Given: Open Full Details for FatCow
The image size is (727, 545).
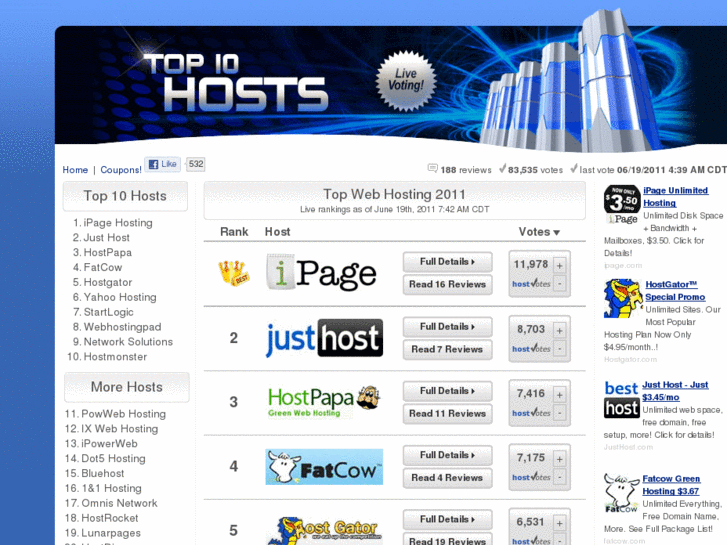Looking at the screenshot, I should tap(447, 455).
